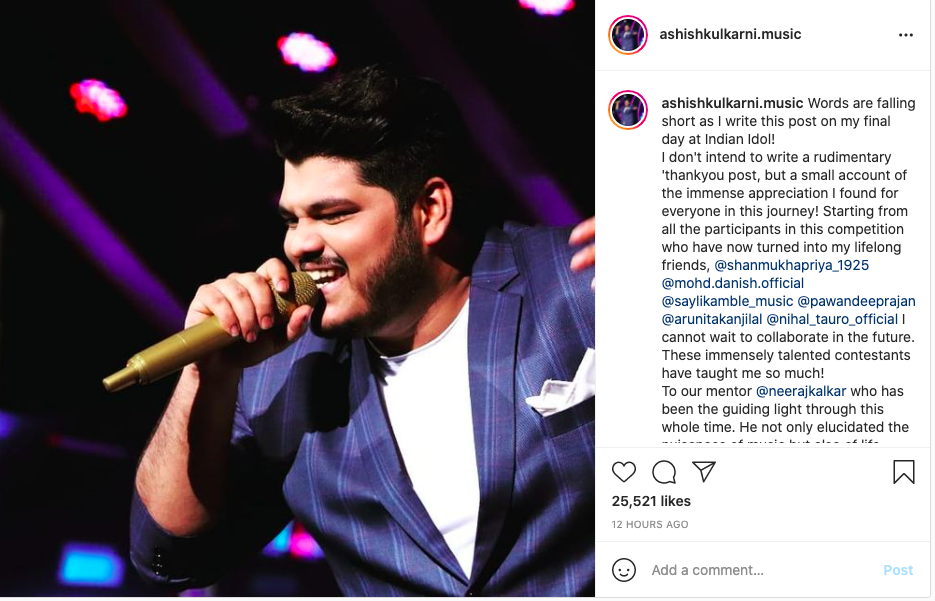Visit @nihal_tauro_official profile mention
This screenshot has height=601, width=935.
click(832, 319)
